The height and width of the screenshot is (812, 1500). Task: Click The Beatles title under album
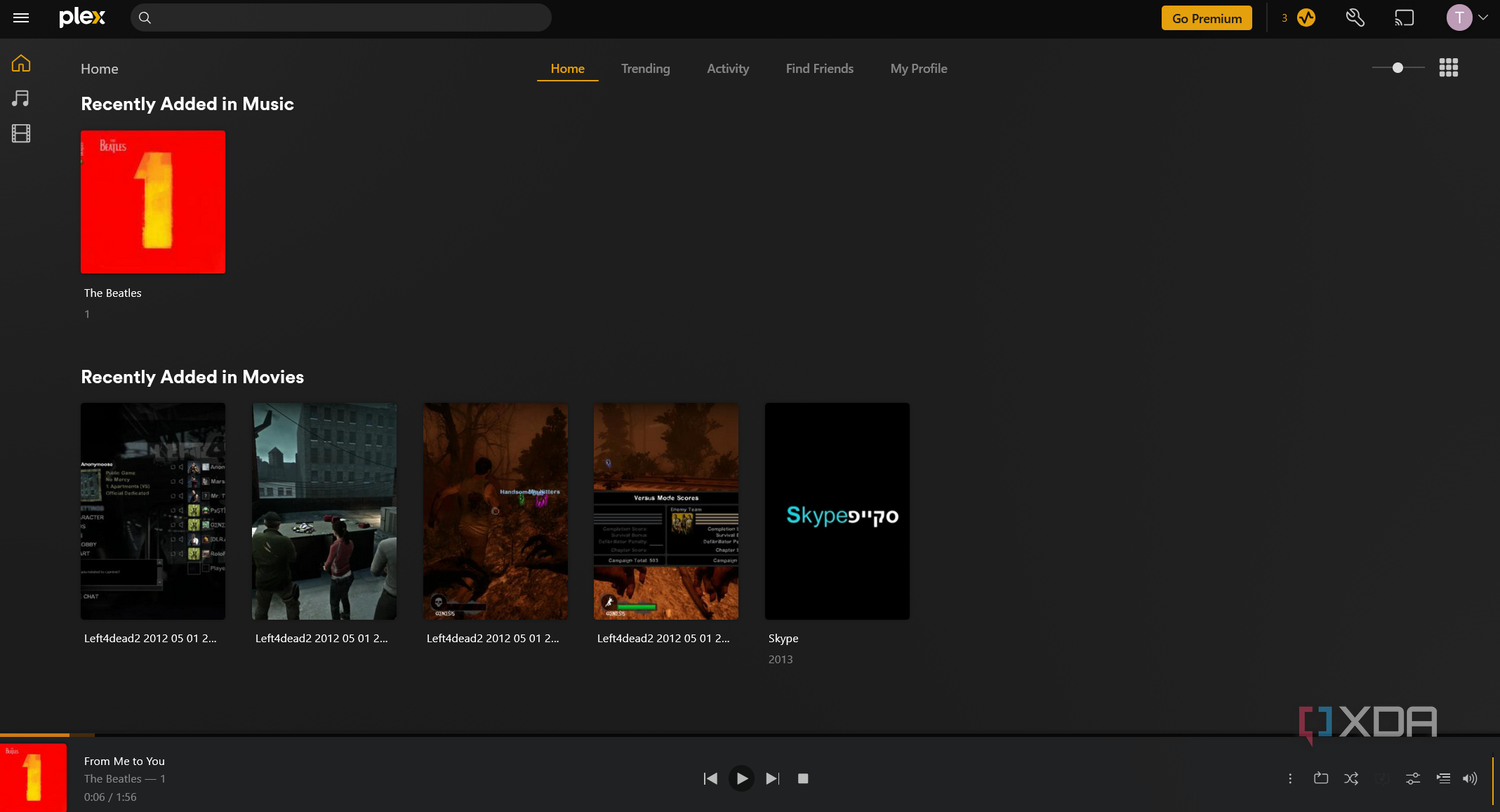tap(113, 293)
